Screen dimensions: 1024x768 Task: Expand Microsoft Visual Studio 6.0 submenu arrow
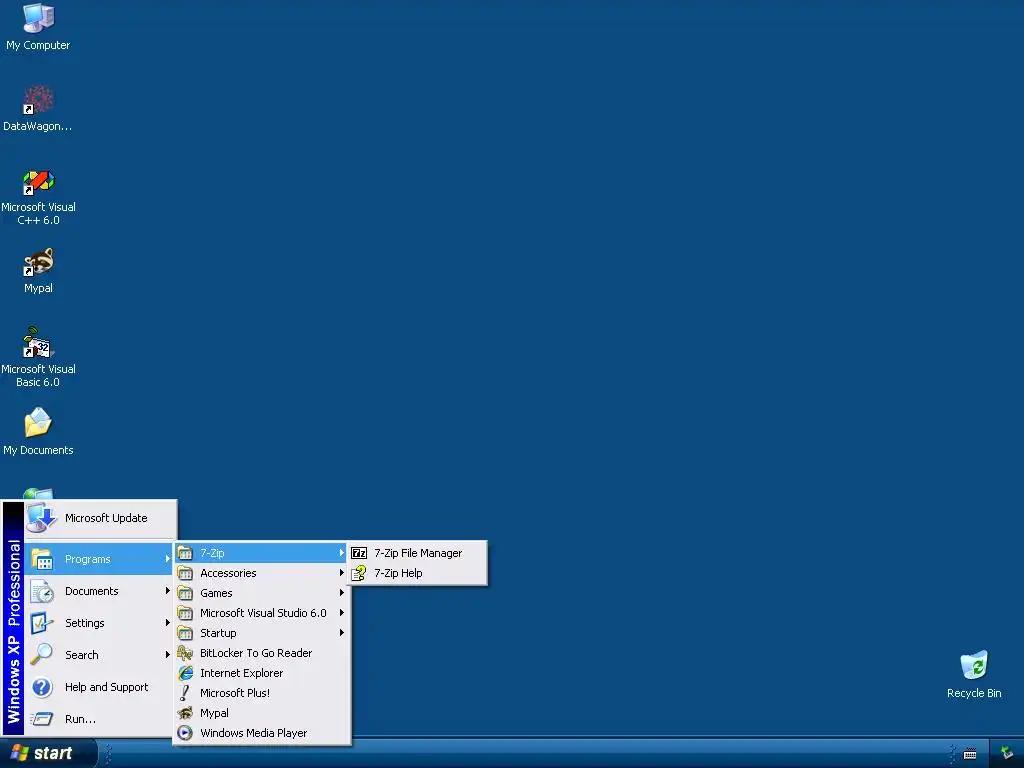(x=341, y=613)
